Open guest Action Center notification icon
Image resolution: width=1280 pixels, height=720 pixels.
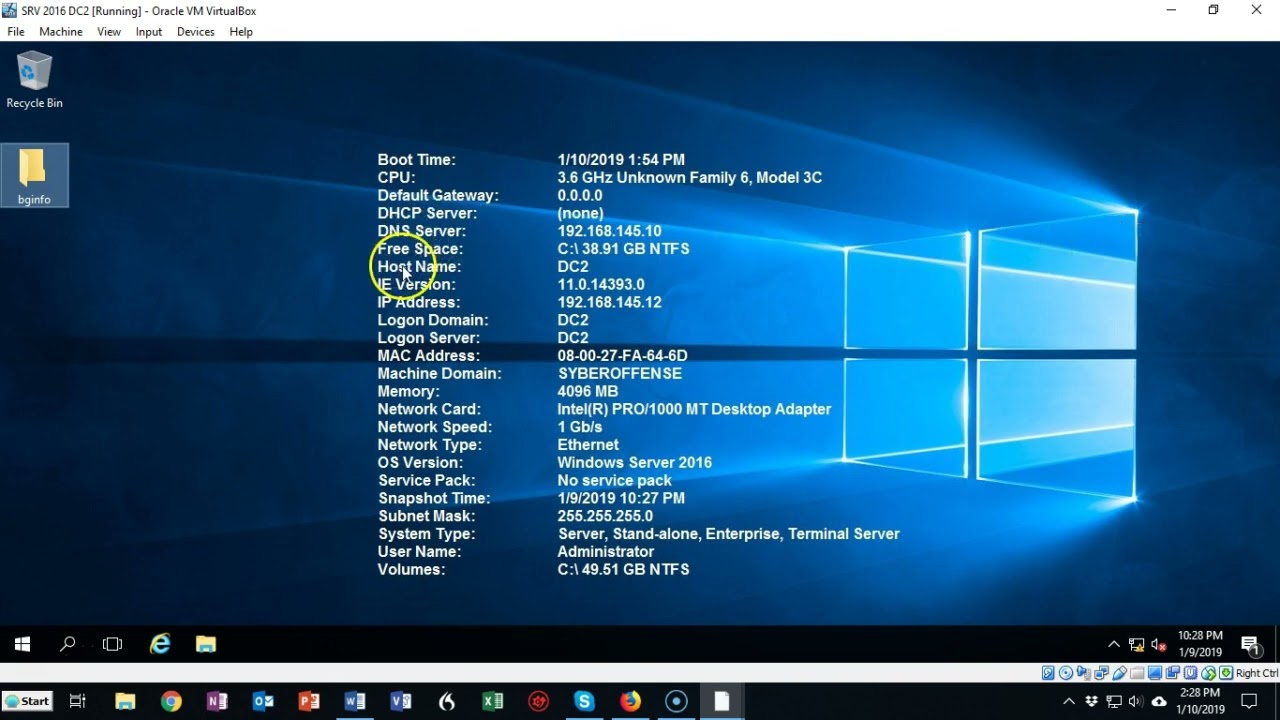1250,645
